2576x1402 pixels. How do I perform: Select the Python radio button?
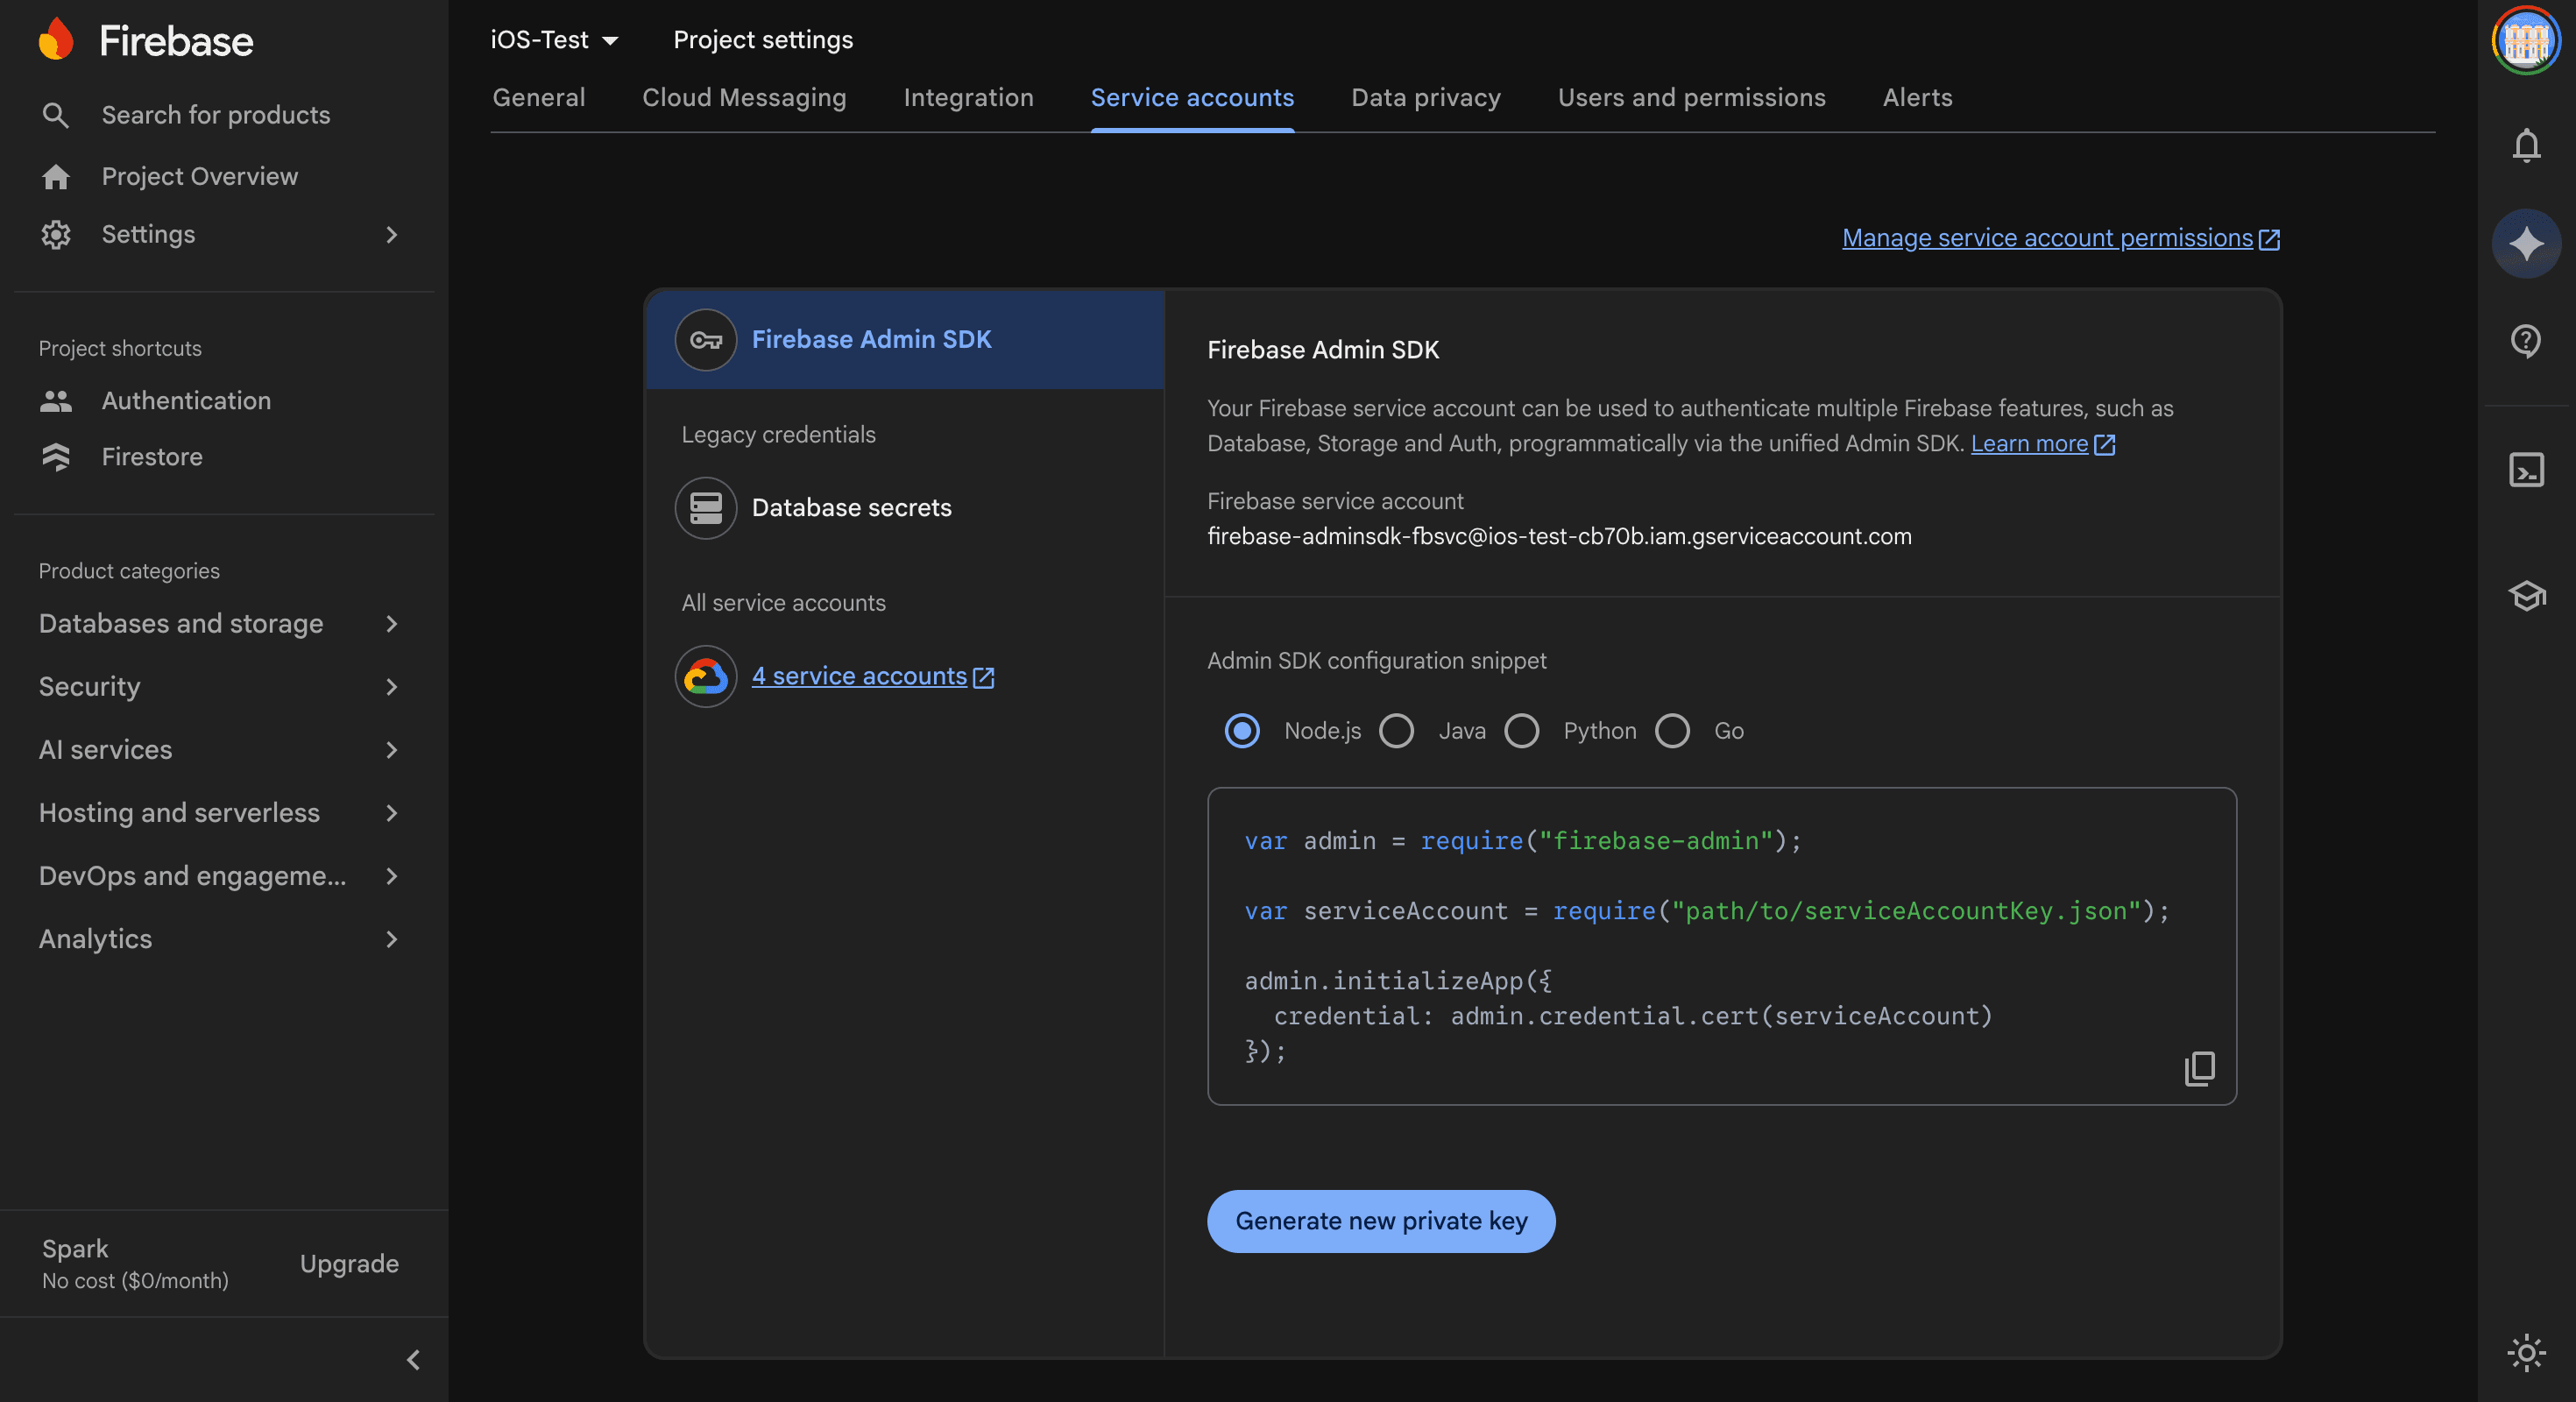[1522, 731]
